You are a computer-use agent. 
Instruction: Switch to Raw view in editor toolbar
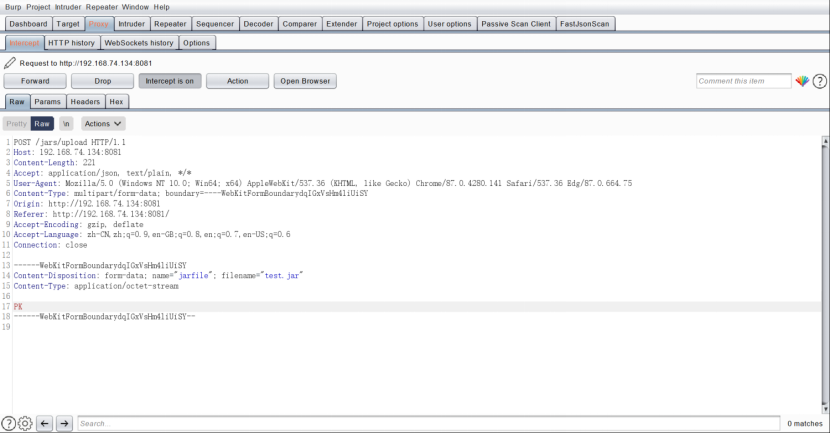tap(42, 124)
